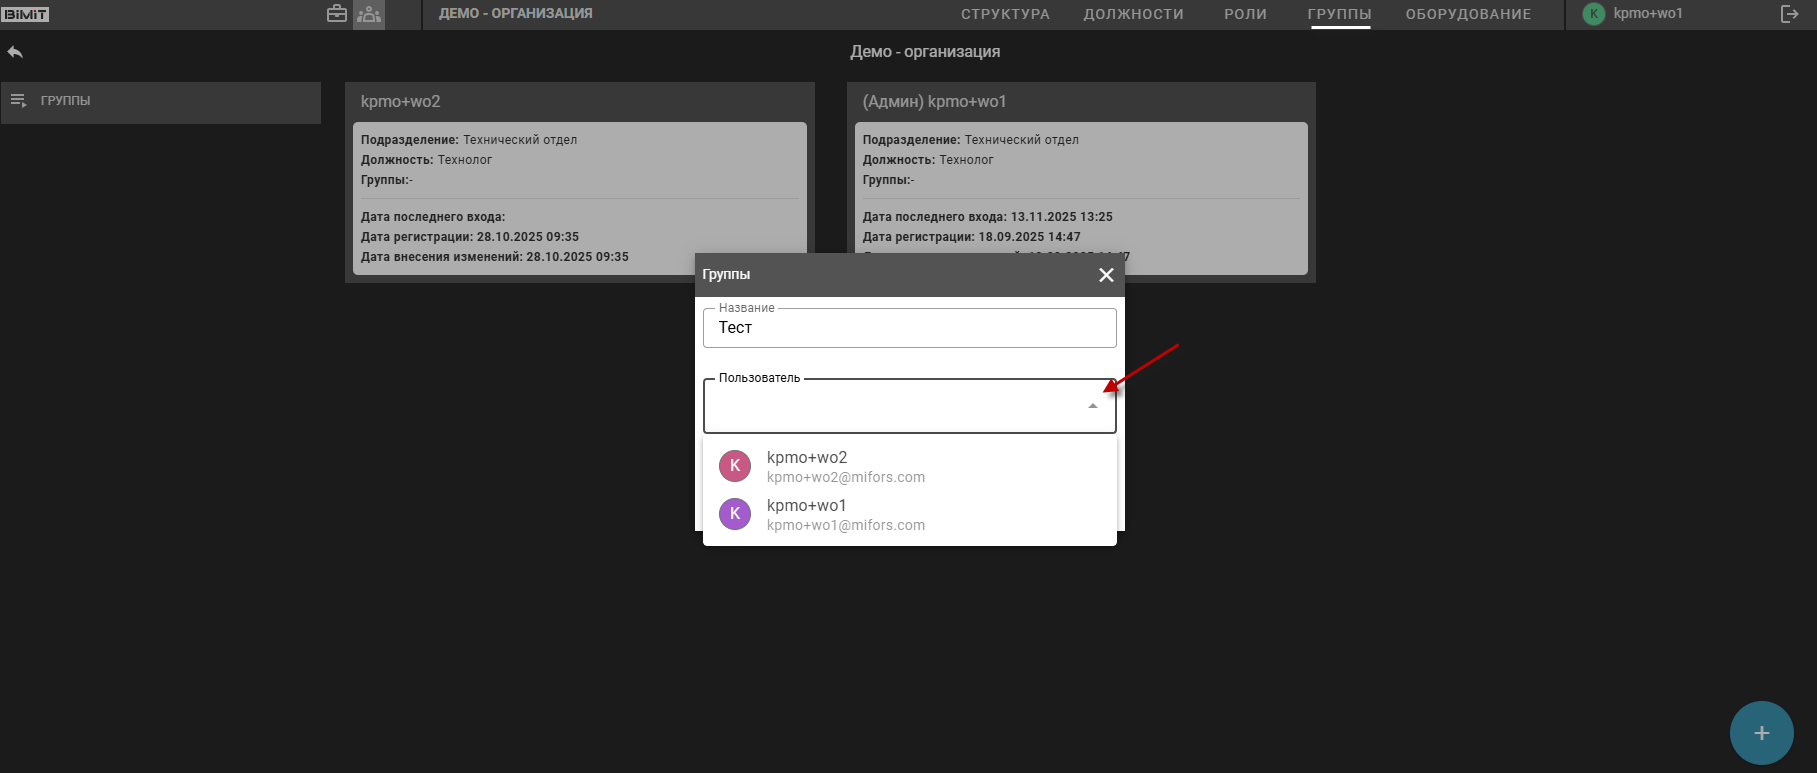
Task: Select the Группы sidebar item
Action: click(x=160, y=101)
